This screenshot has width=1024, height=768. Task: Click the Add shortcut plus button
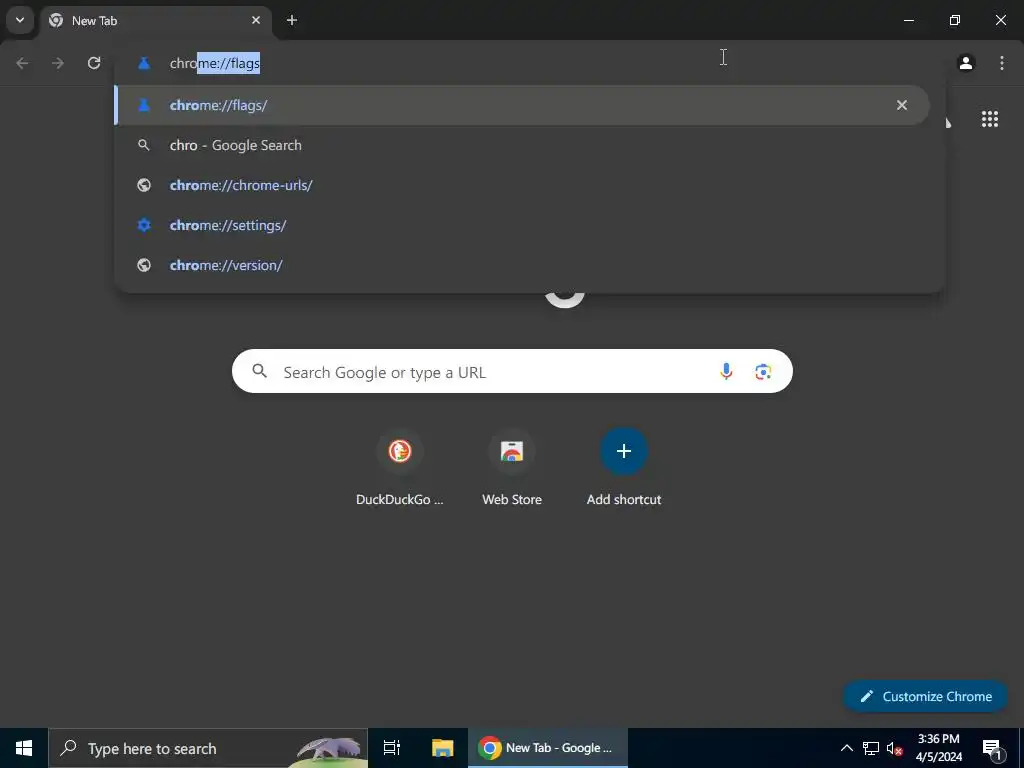pyautogui.click(x=624, y=451)
